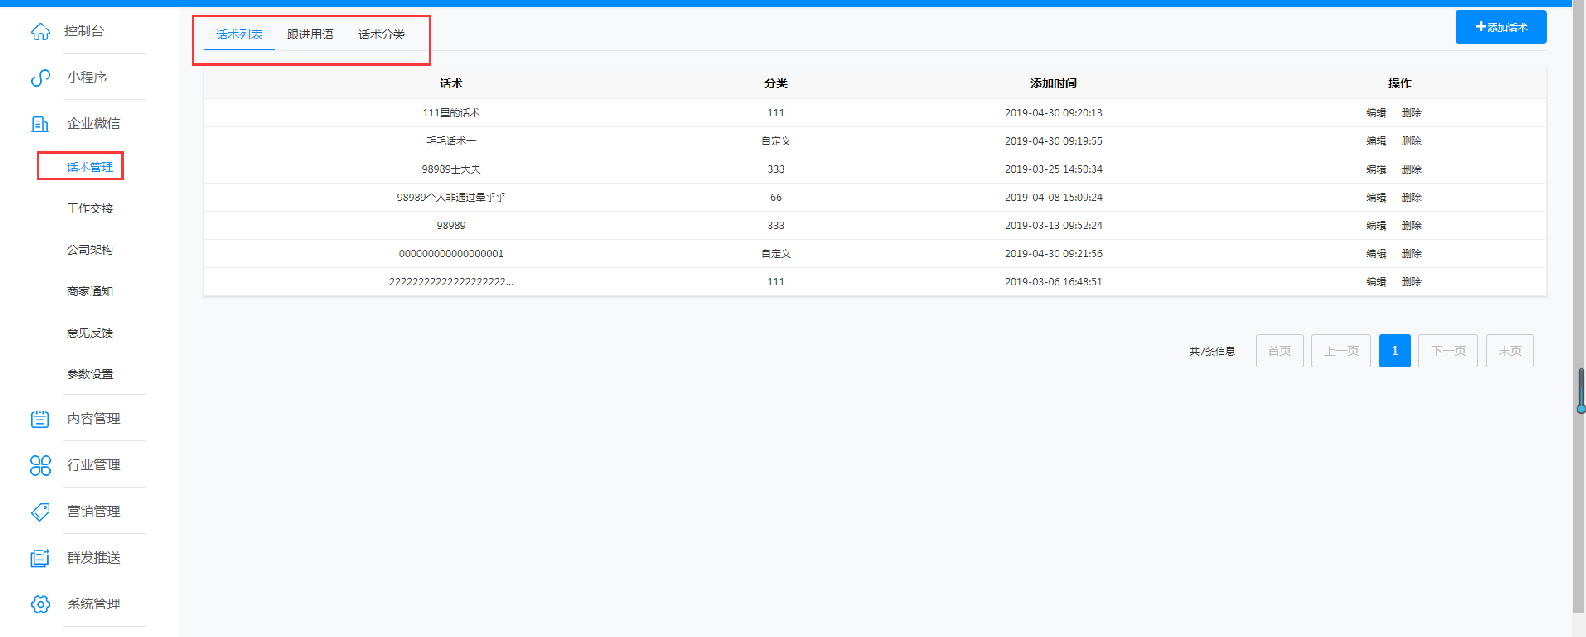The height and width of the screenshot is (637, 1586).
Task: Click the category cell 66
Action: pos(776,198)
